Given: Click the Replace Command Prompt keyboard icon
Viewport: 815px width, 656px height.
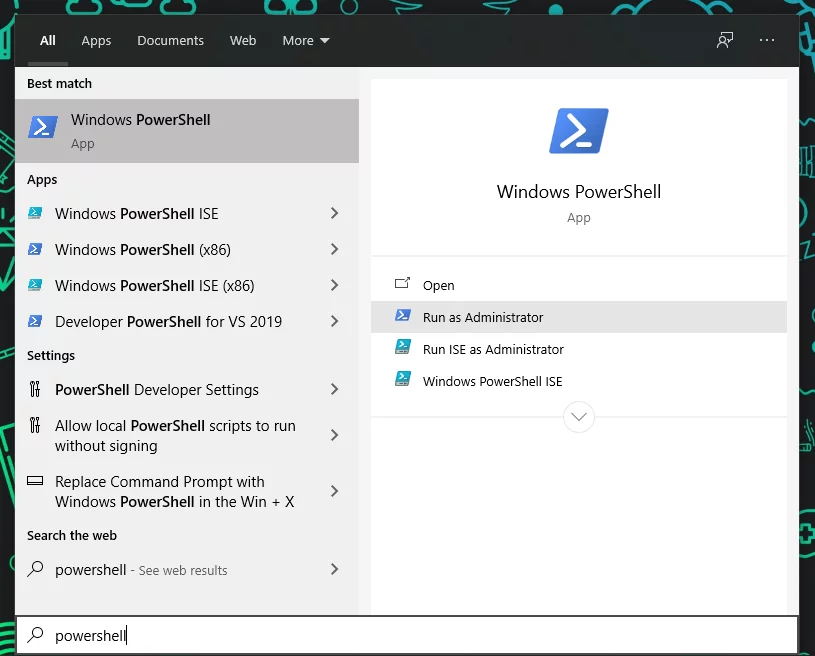Looking at the screenshot, I should click(35, 481).
